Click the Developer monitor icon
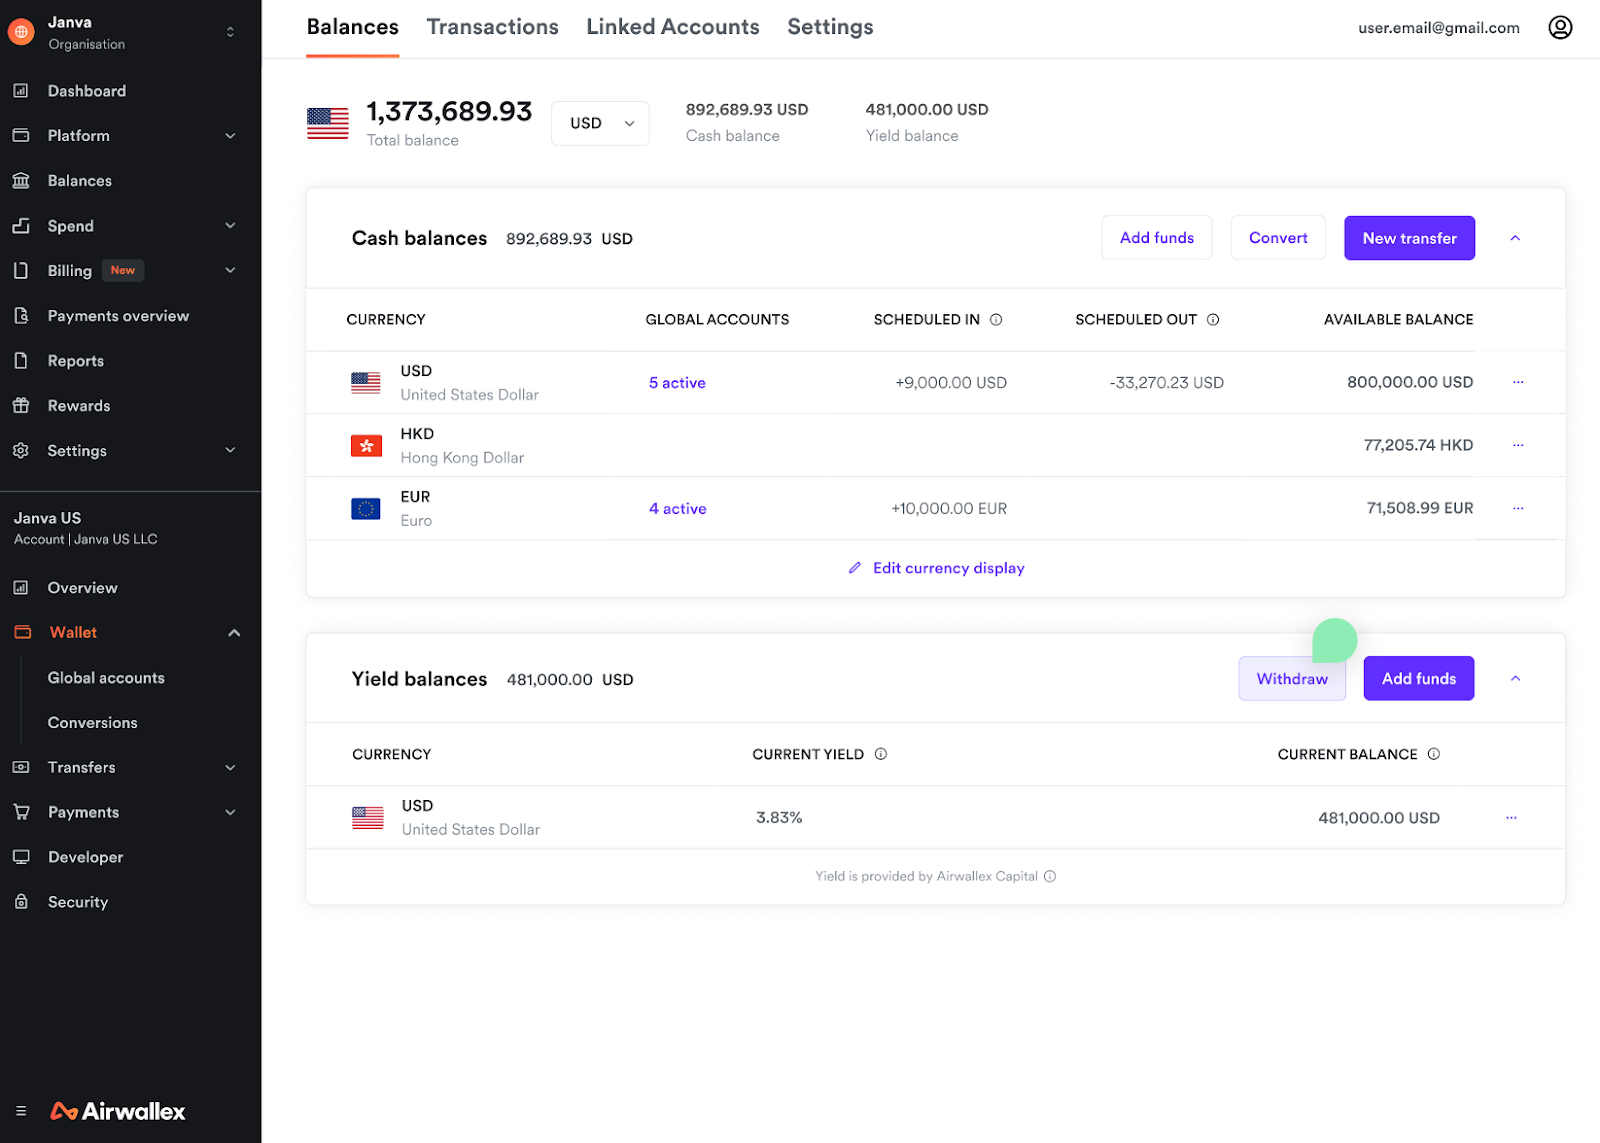The height and width of the screenshot is (1143, 1600). tap(21, 857)
